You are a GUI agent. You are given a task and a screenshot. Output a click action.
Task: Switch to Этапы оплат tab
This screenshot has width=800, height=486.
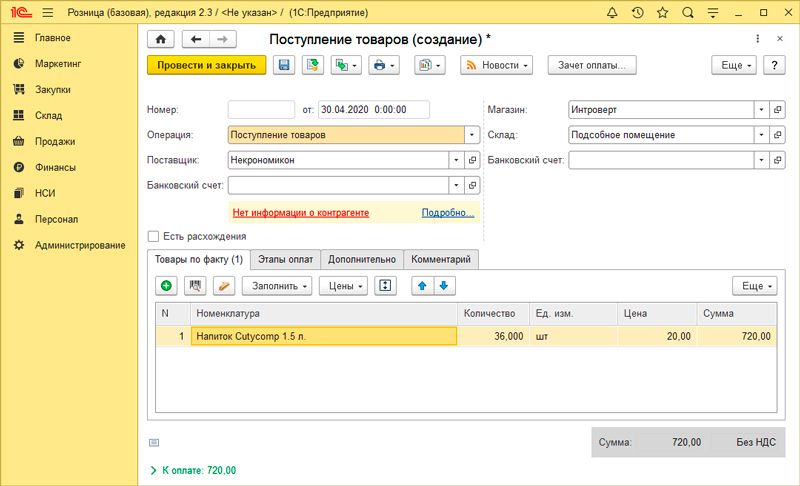point(285,260)
